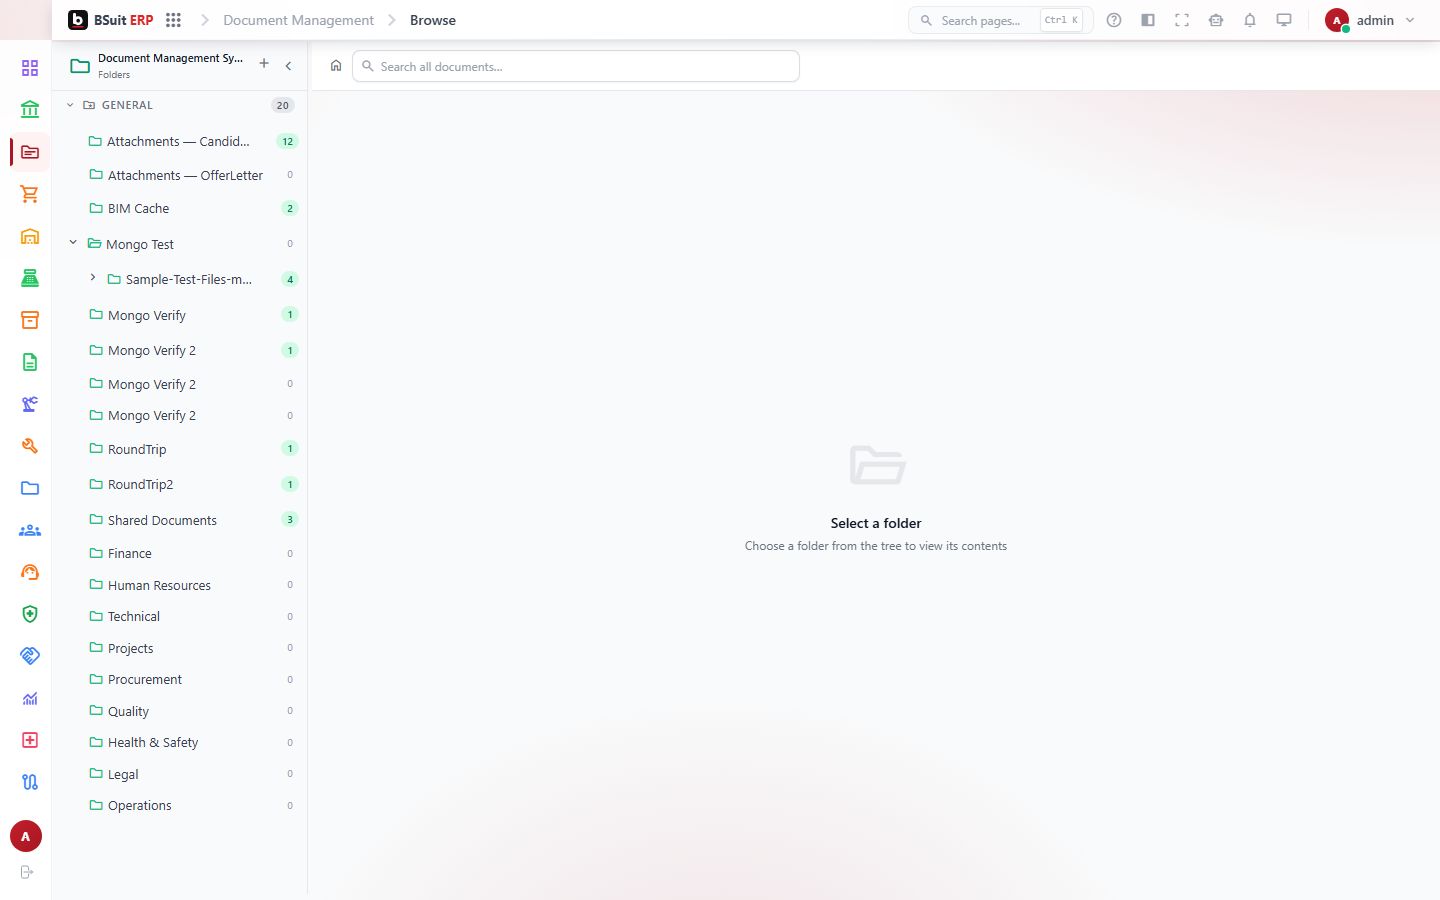Open notifications bell icon
This screenshot has height=900, width=1440.
coord(1250,20)
